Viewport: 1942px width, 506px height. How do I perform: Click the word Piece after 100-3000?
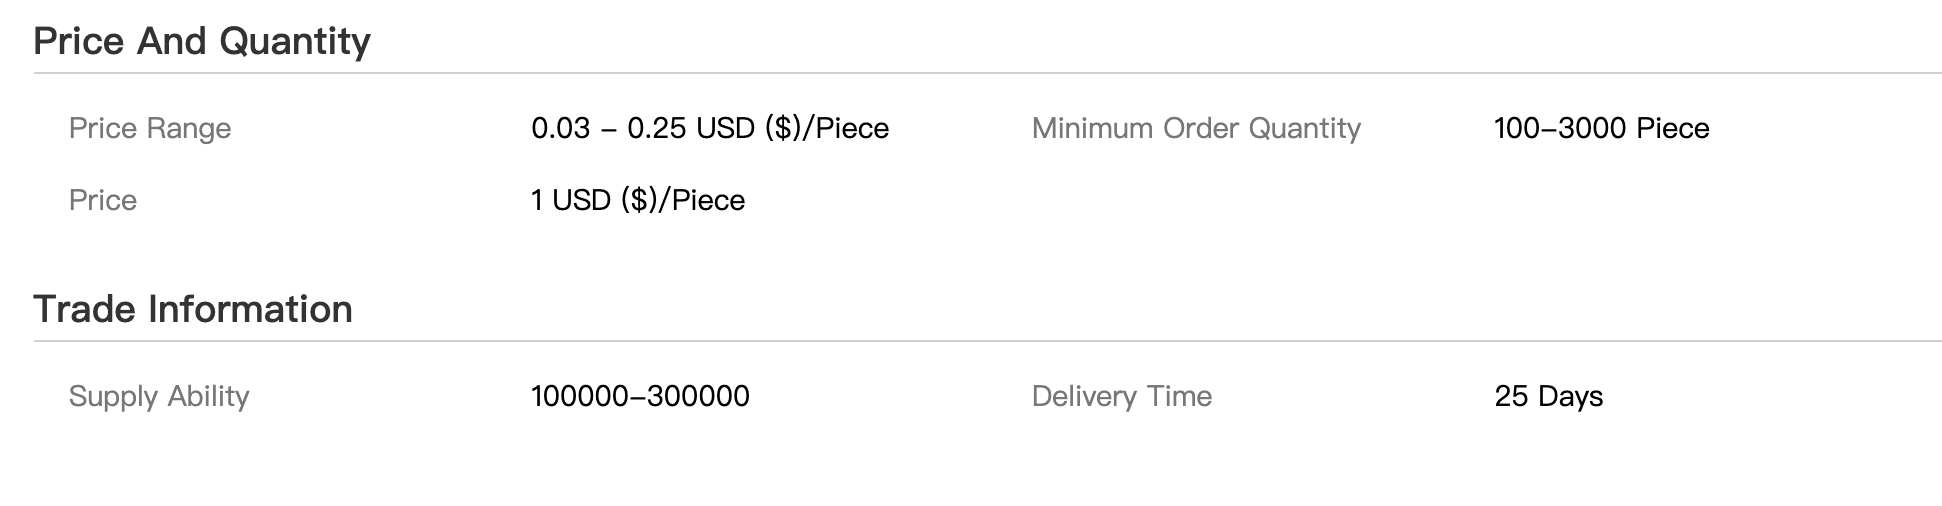pyautogui.click(x=1673, y=129)
